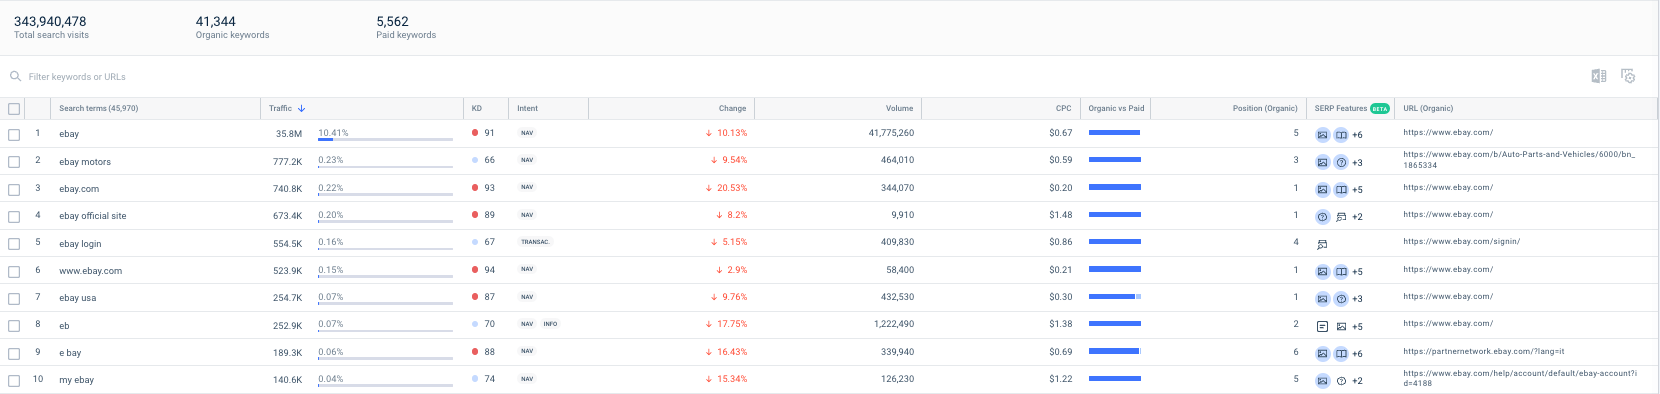Click the TRANSAC. intent tag for ebay login
Screen dimensions: 1660x394
tap(535, 242)
